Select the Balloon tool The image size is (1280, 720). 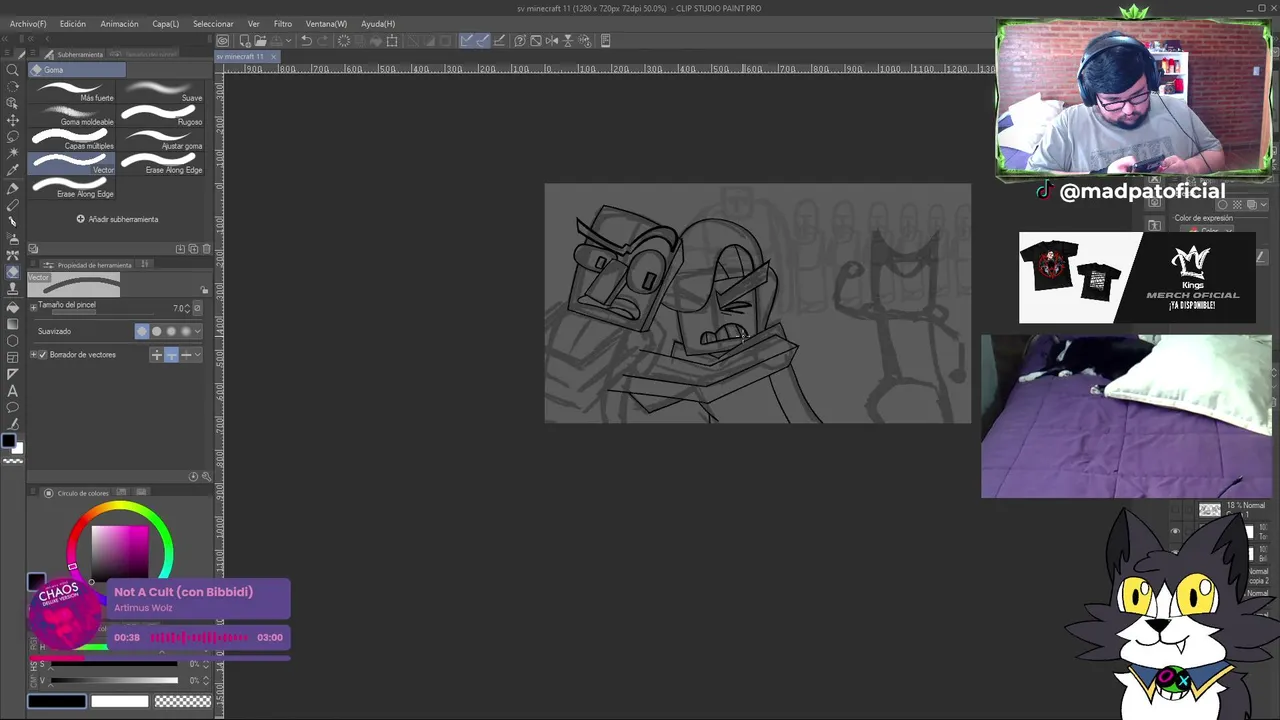click(13, 408)
